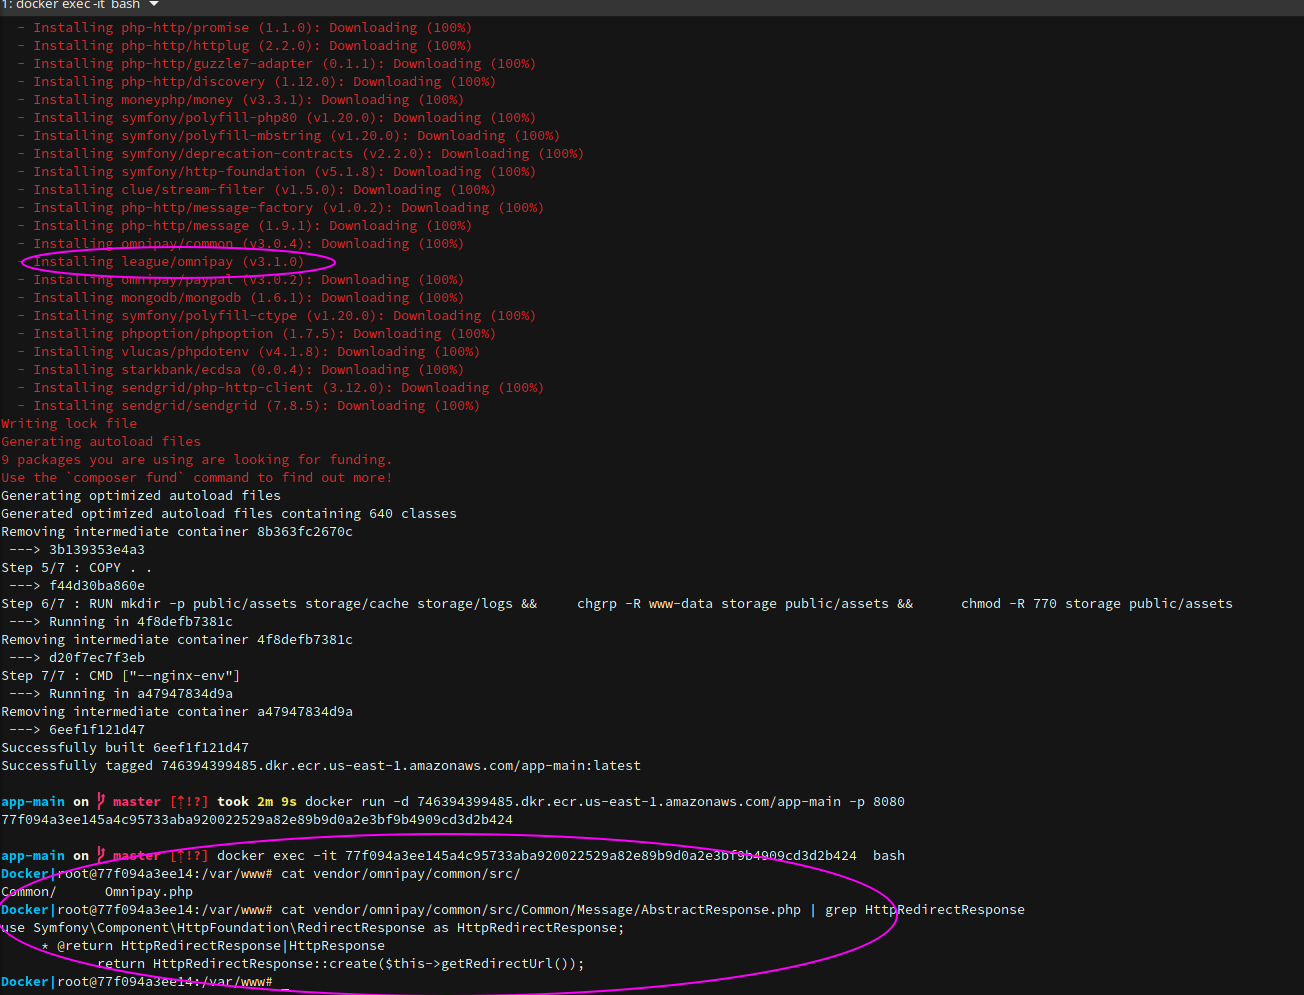Click the 'Installing omnipay/common (v3.0.4)' line

pos(240,244)
